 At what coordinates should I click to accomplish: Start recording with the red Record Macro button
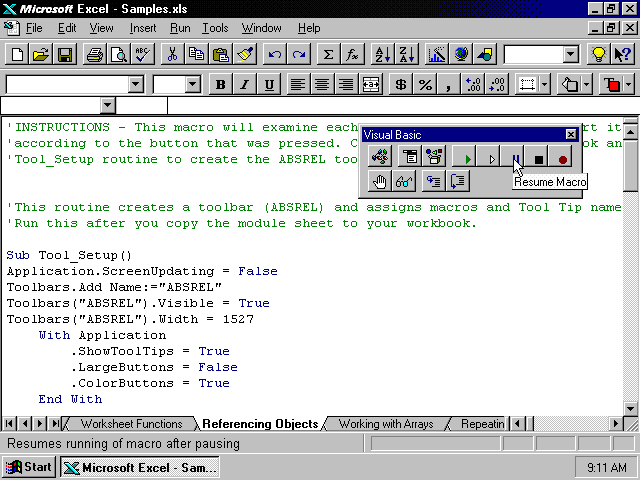coord(562,158)
